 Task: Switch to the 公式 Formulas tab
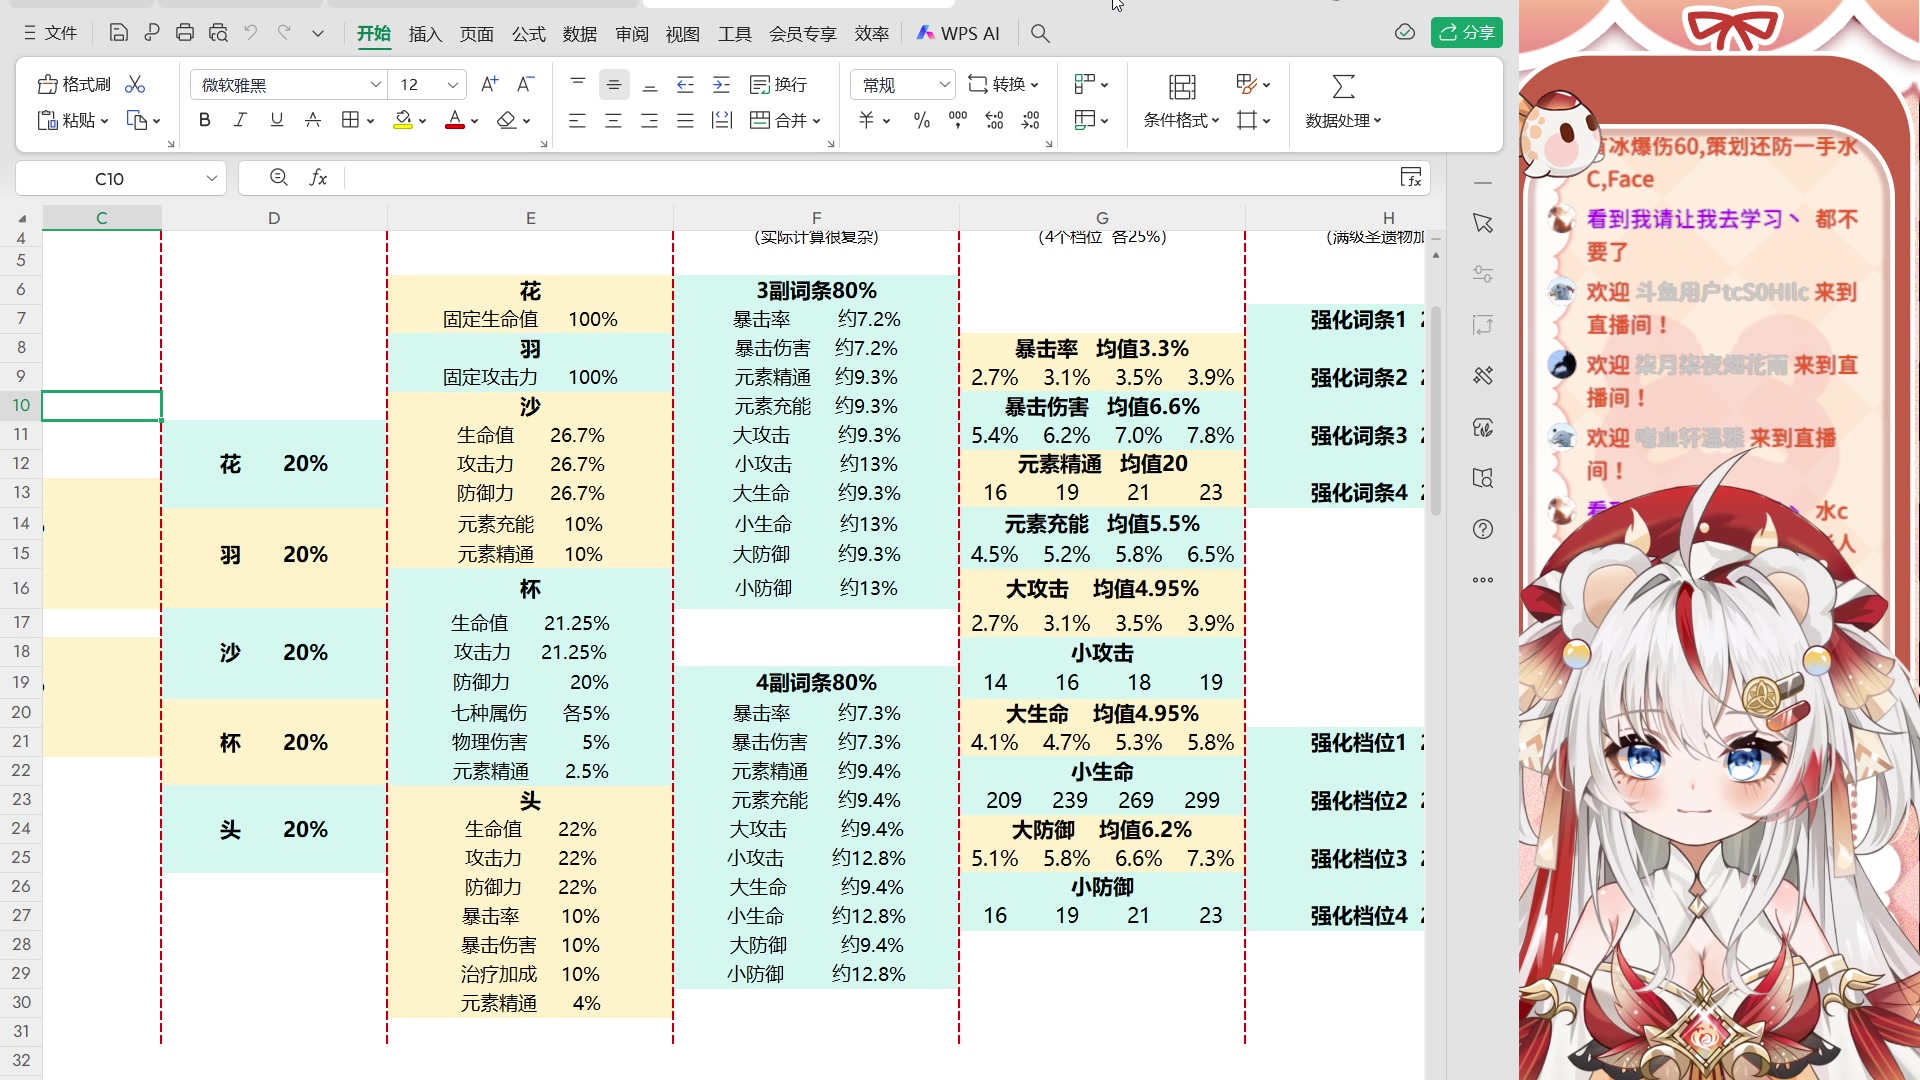coord(529,34)
